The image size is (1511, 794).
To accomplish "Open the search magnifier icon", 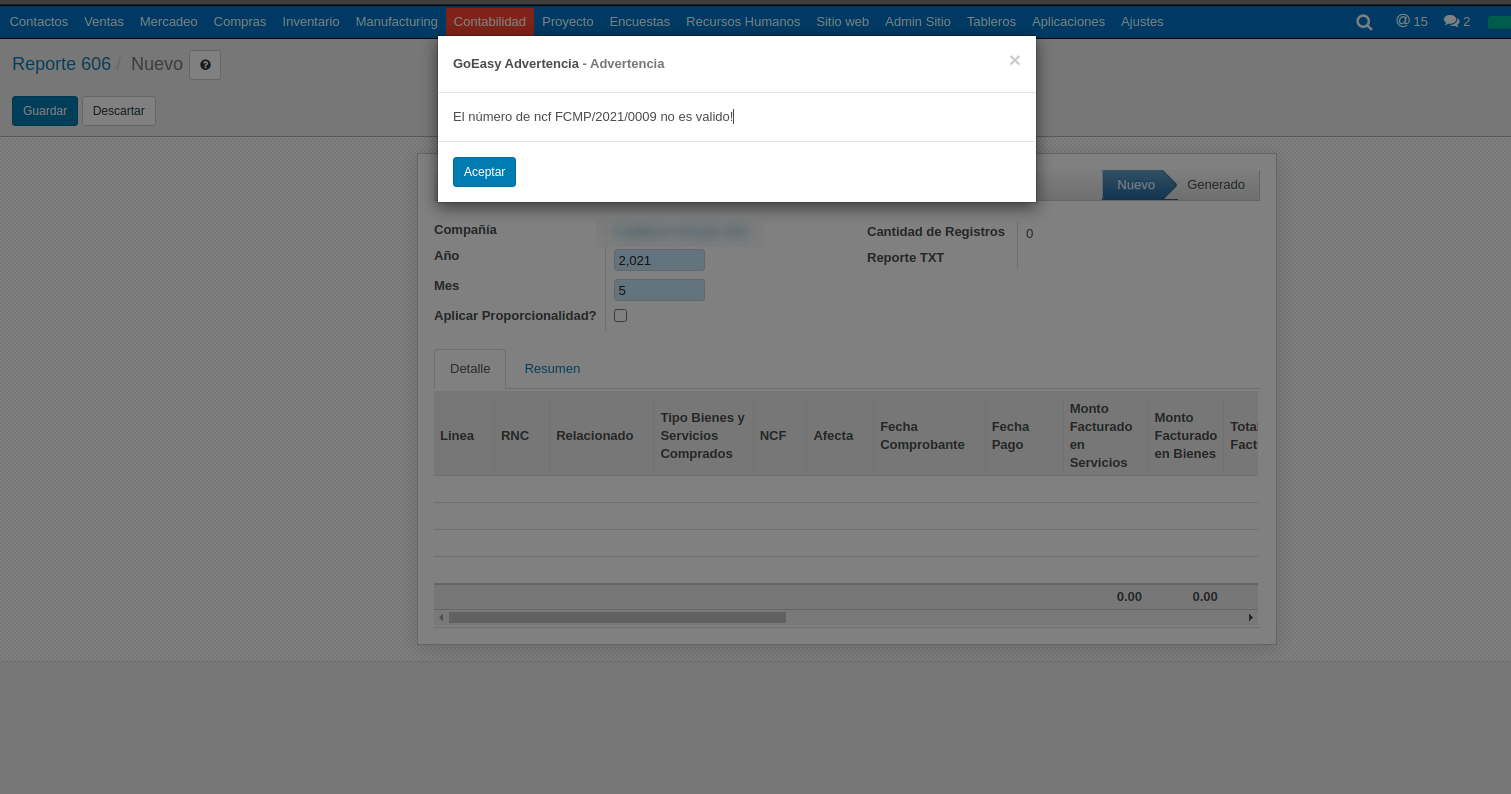I will click(1364, 21).
